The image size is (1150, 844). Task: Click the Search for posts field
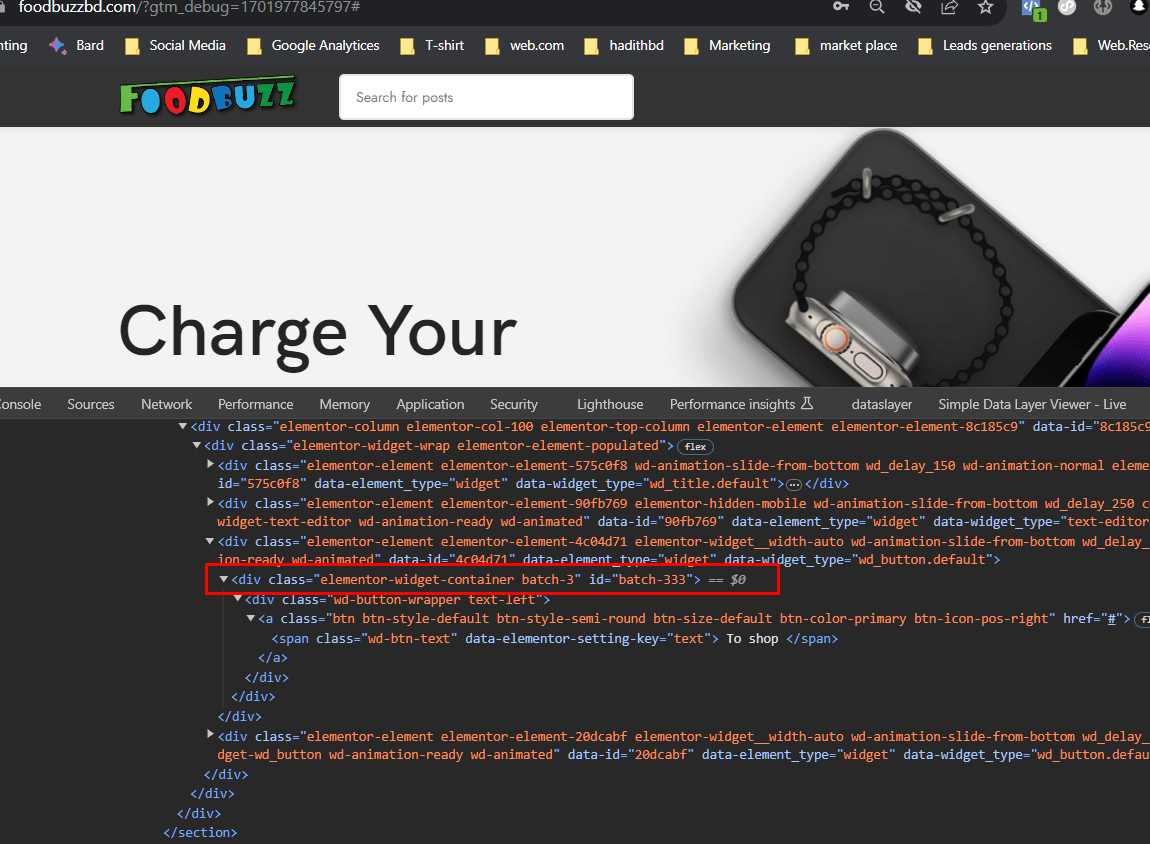point(486,97)
